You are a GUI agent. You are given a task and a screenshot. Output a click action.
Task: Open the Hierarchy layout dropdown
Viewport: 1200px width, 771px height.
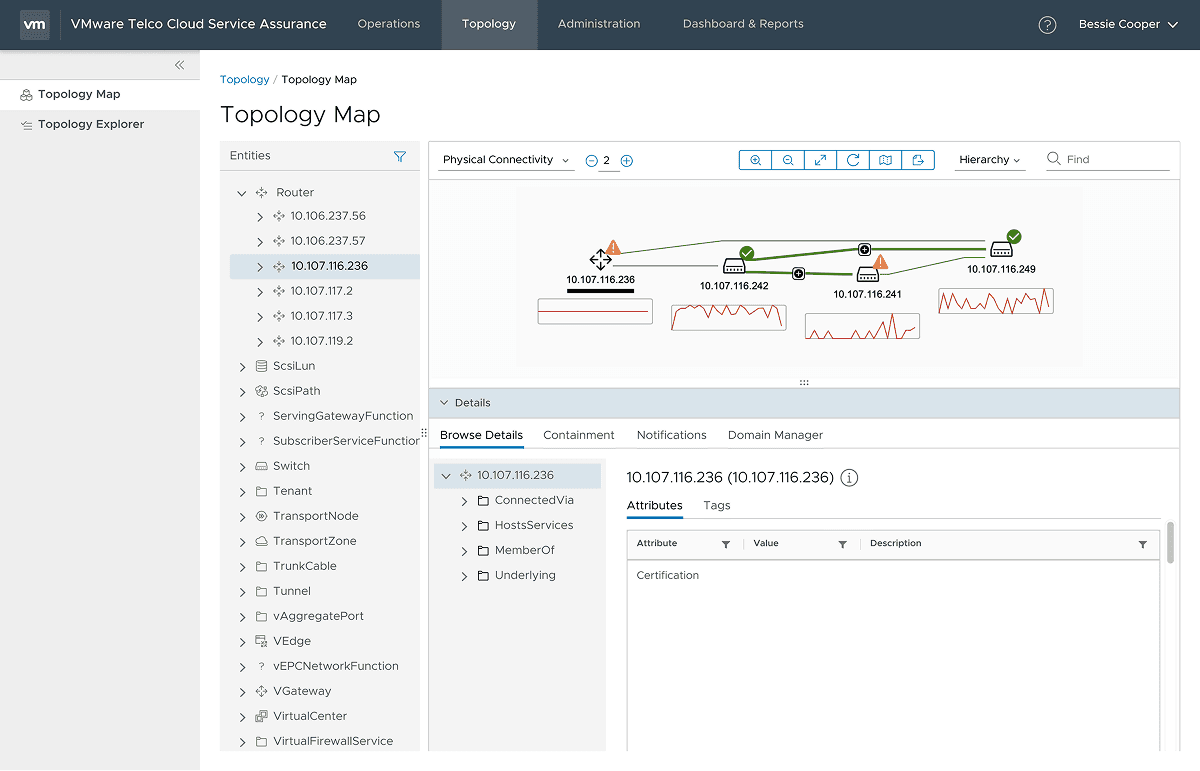coord(989,159)
